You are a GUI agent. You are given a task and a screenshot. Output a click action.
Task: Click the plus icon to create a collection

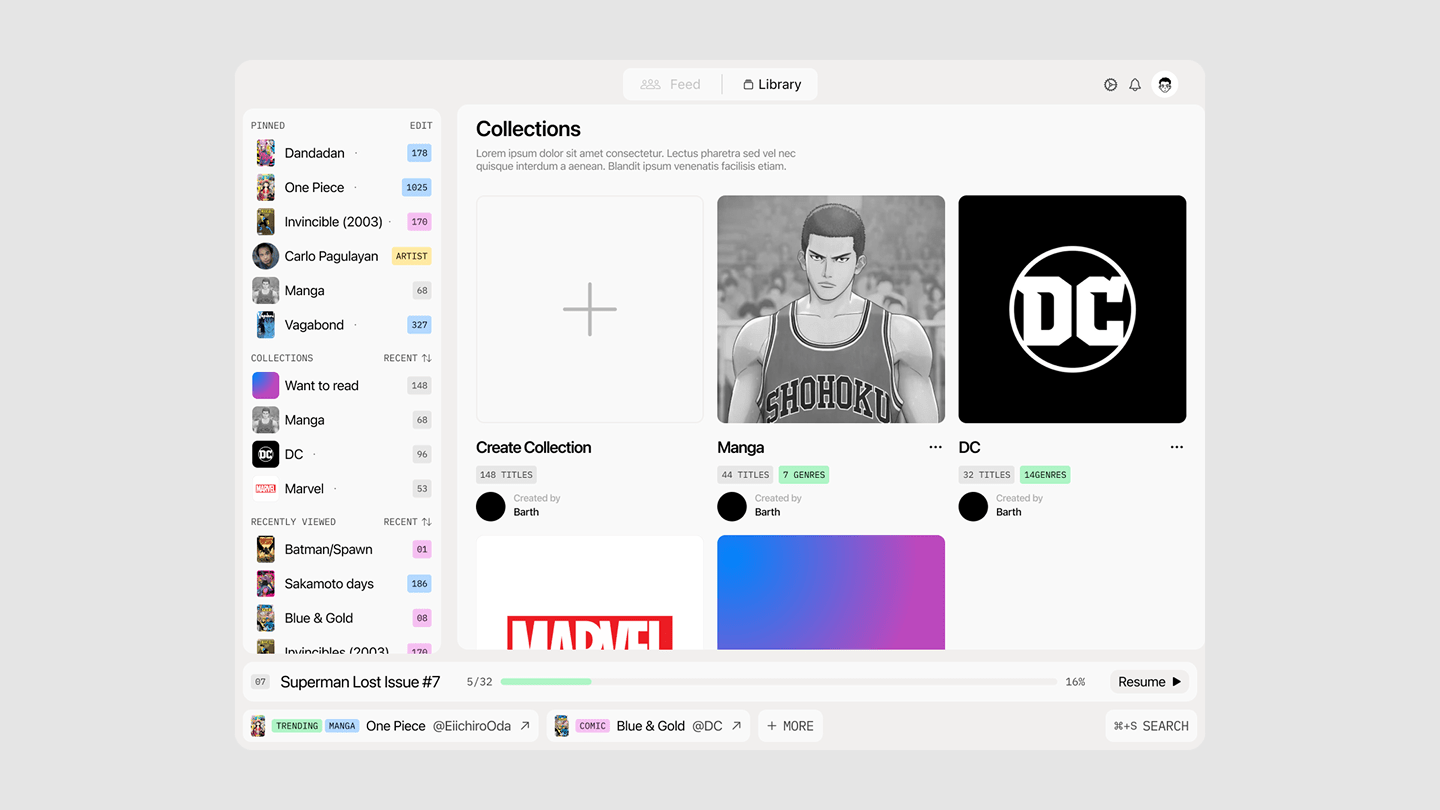pos(590,309)
